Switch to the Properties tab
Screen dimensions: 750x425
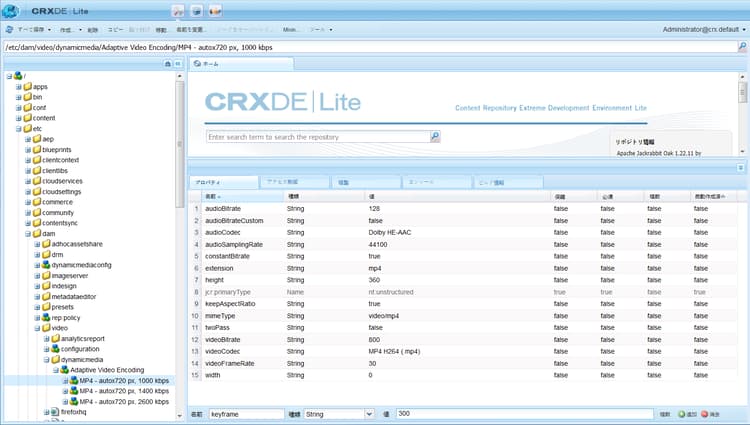point(224,182)
